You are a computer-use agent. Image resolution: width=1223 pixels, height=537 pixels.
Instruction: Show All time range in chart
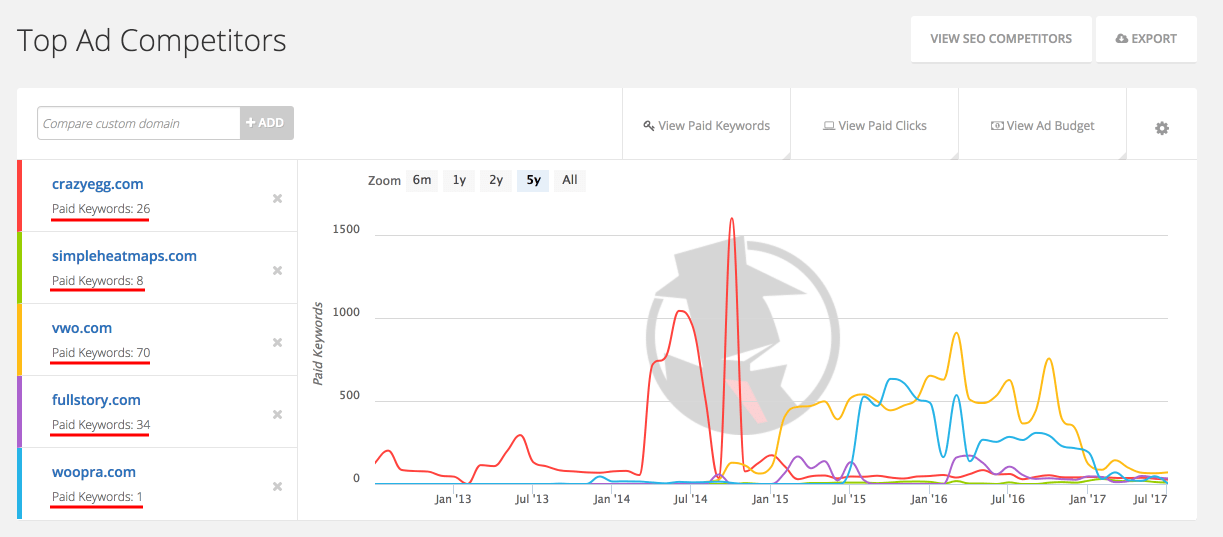[570, 180]
